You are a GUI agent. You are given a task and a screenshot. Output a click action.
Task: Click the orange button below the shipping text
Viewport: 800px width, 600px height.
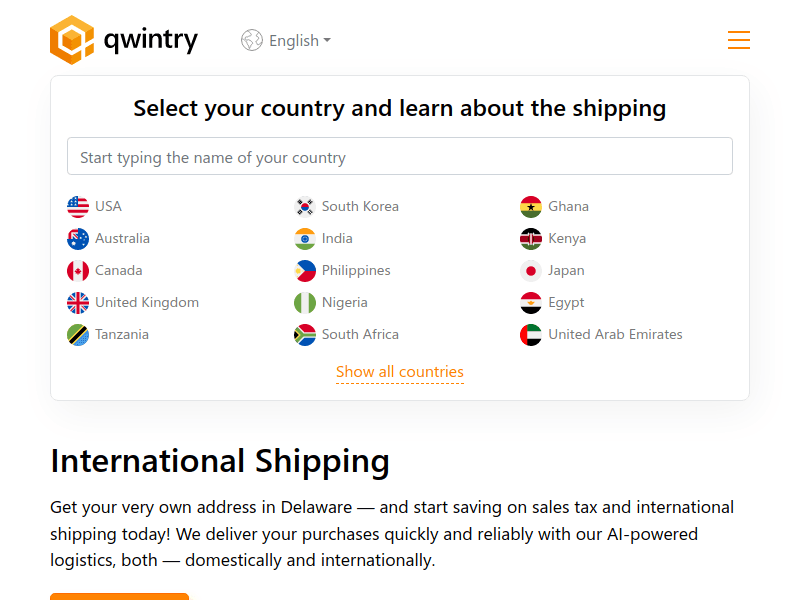click(119, 597)
